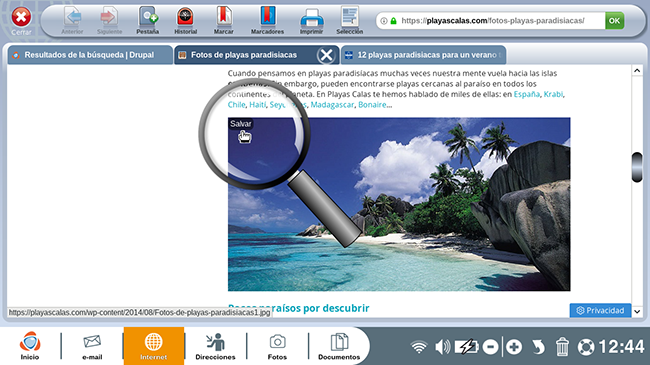Open help with the lifebuoy icon
650x365 pixels.
point(586,347)
